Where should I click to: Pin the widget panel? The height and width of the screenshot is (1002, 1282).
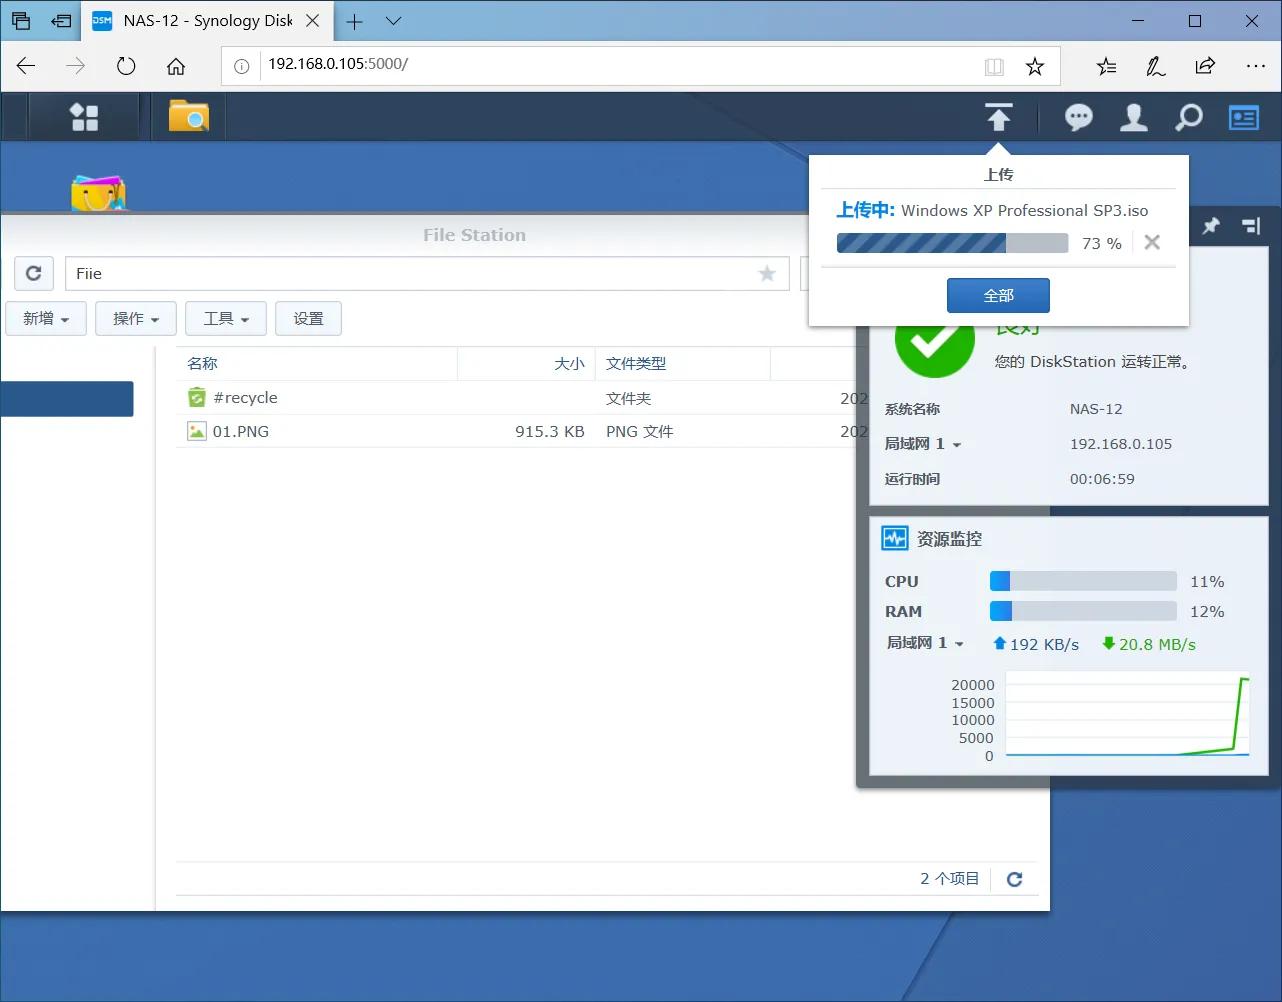1210,226
